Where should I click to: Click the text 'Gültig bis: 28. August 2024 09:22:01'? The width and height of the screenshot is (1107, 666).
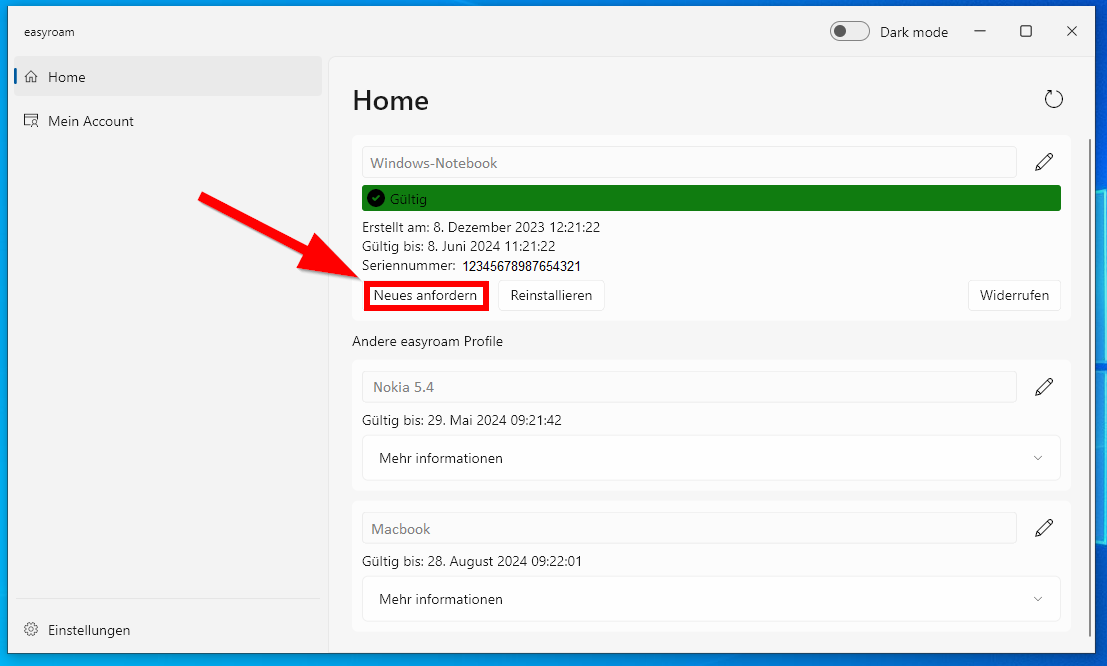click(472, 561)
